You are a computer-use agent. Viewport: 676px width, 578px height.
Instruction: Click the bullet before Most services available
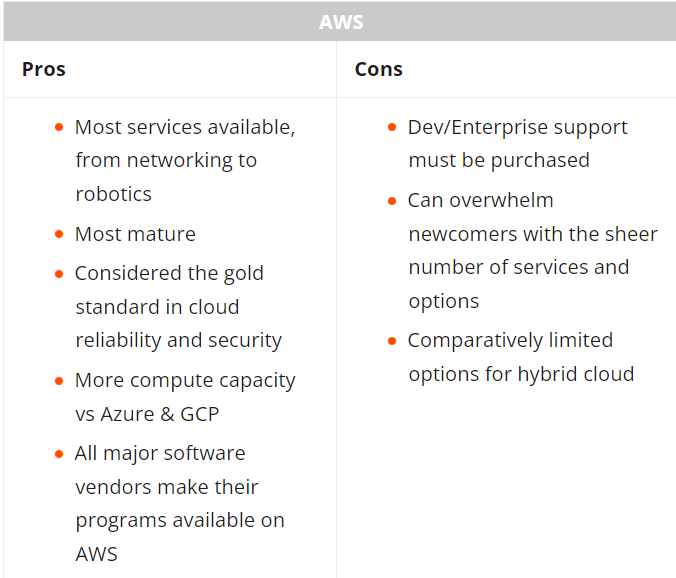59,128
